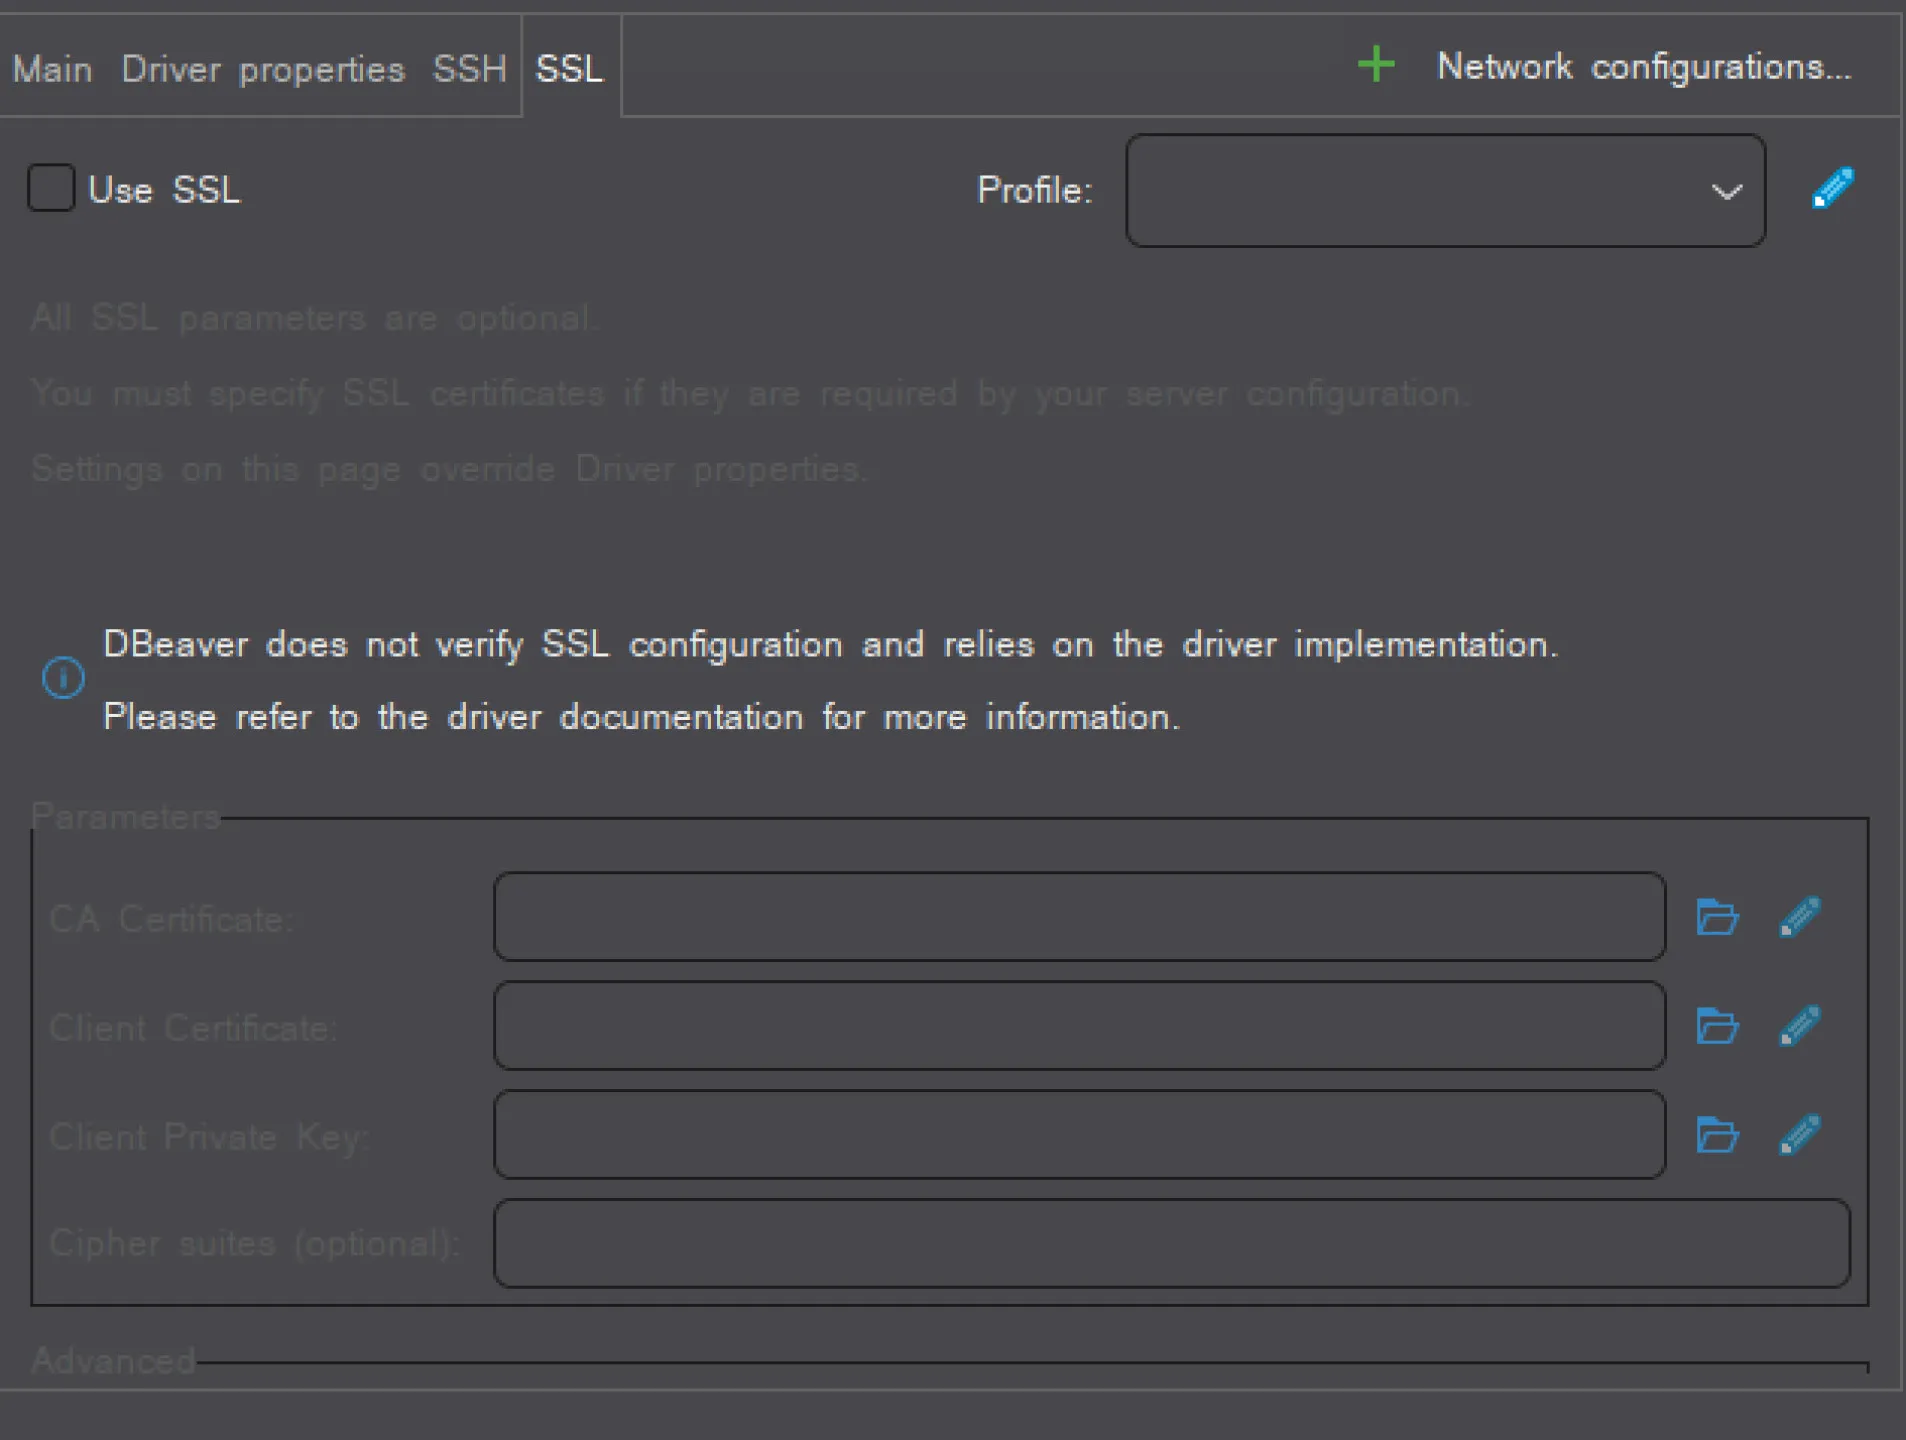
Task: Open the Driver properties tab
Action: (x=263, y=70)
